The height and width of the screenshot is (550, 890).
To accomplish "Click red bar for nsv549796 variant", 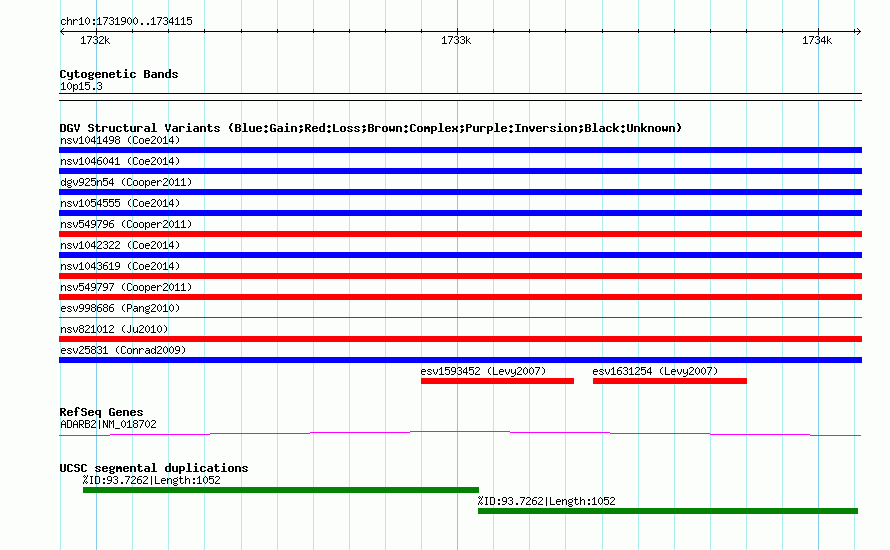I will coord(460,234).
